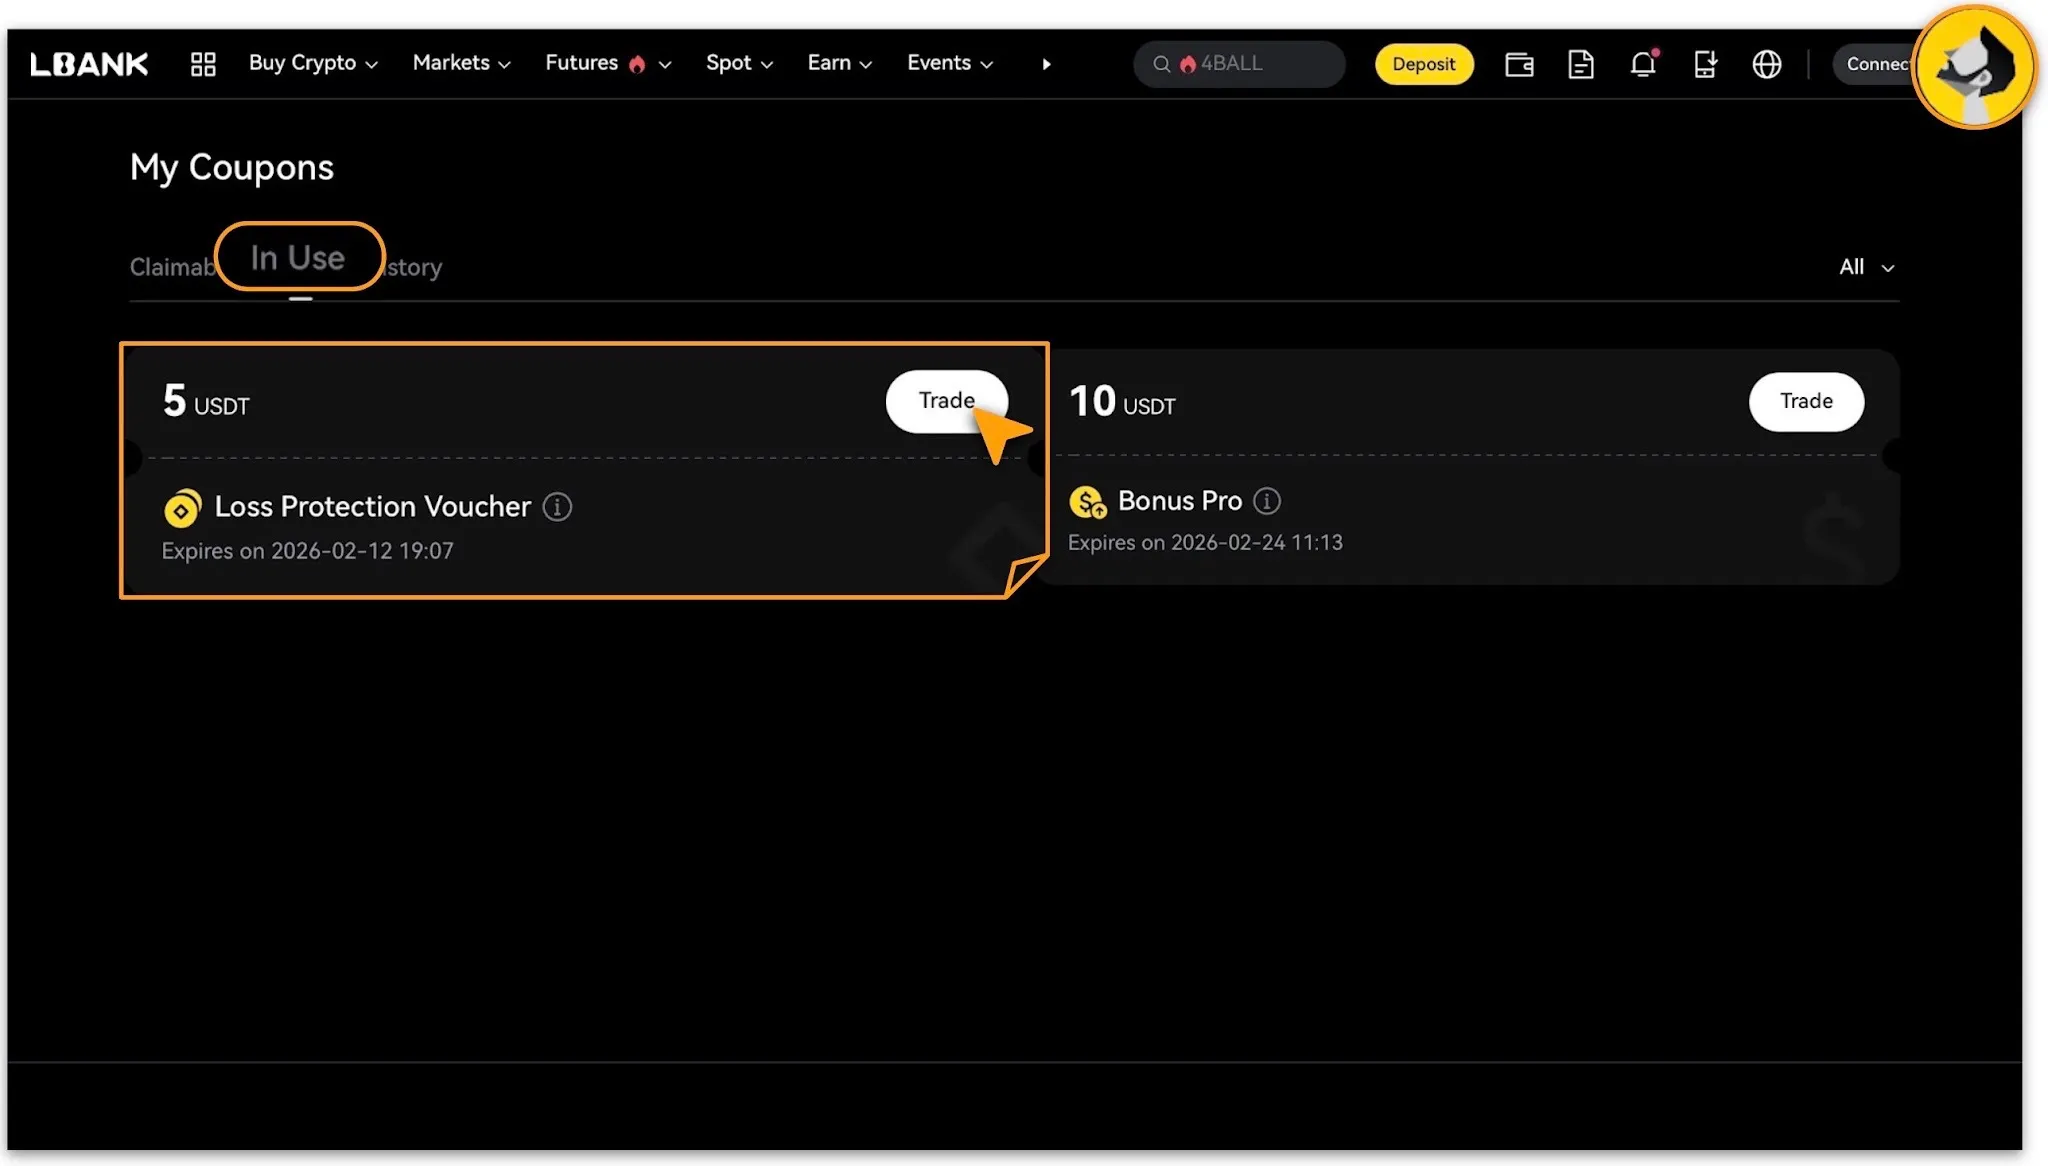Image resolution: width=2048 pixels, height=1166 pixels.
Task: Click the 5 USDT coupon amount
Action: [x=206, y=401]
